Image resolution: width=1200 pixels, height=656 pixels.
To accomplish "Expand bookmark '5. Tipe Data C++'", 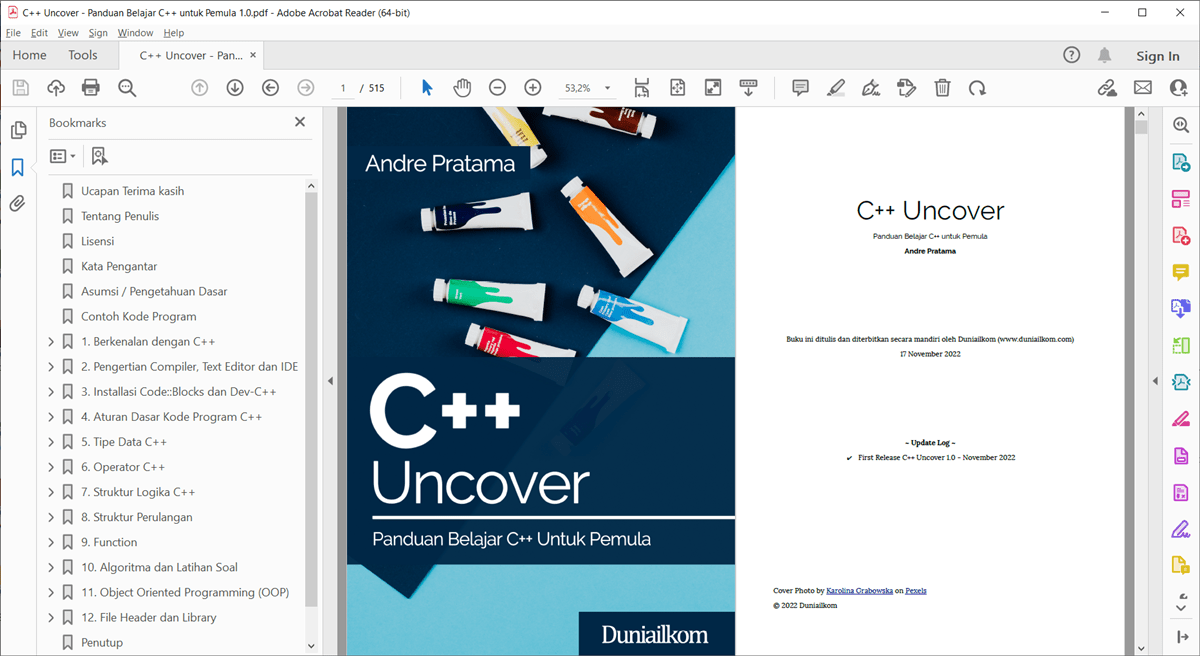I will click(x=51, y=442).
